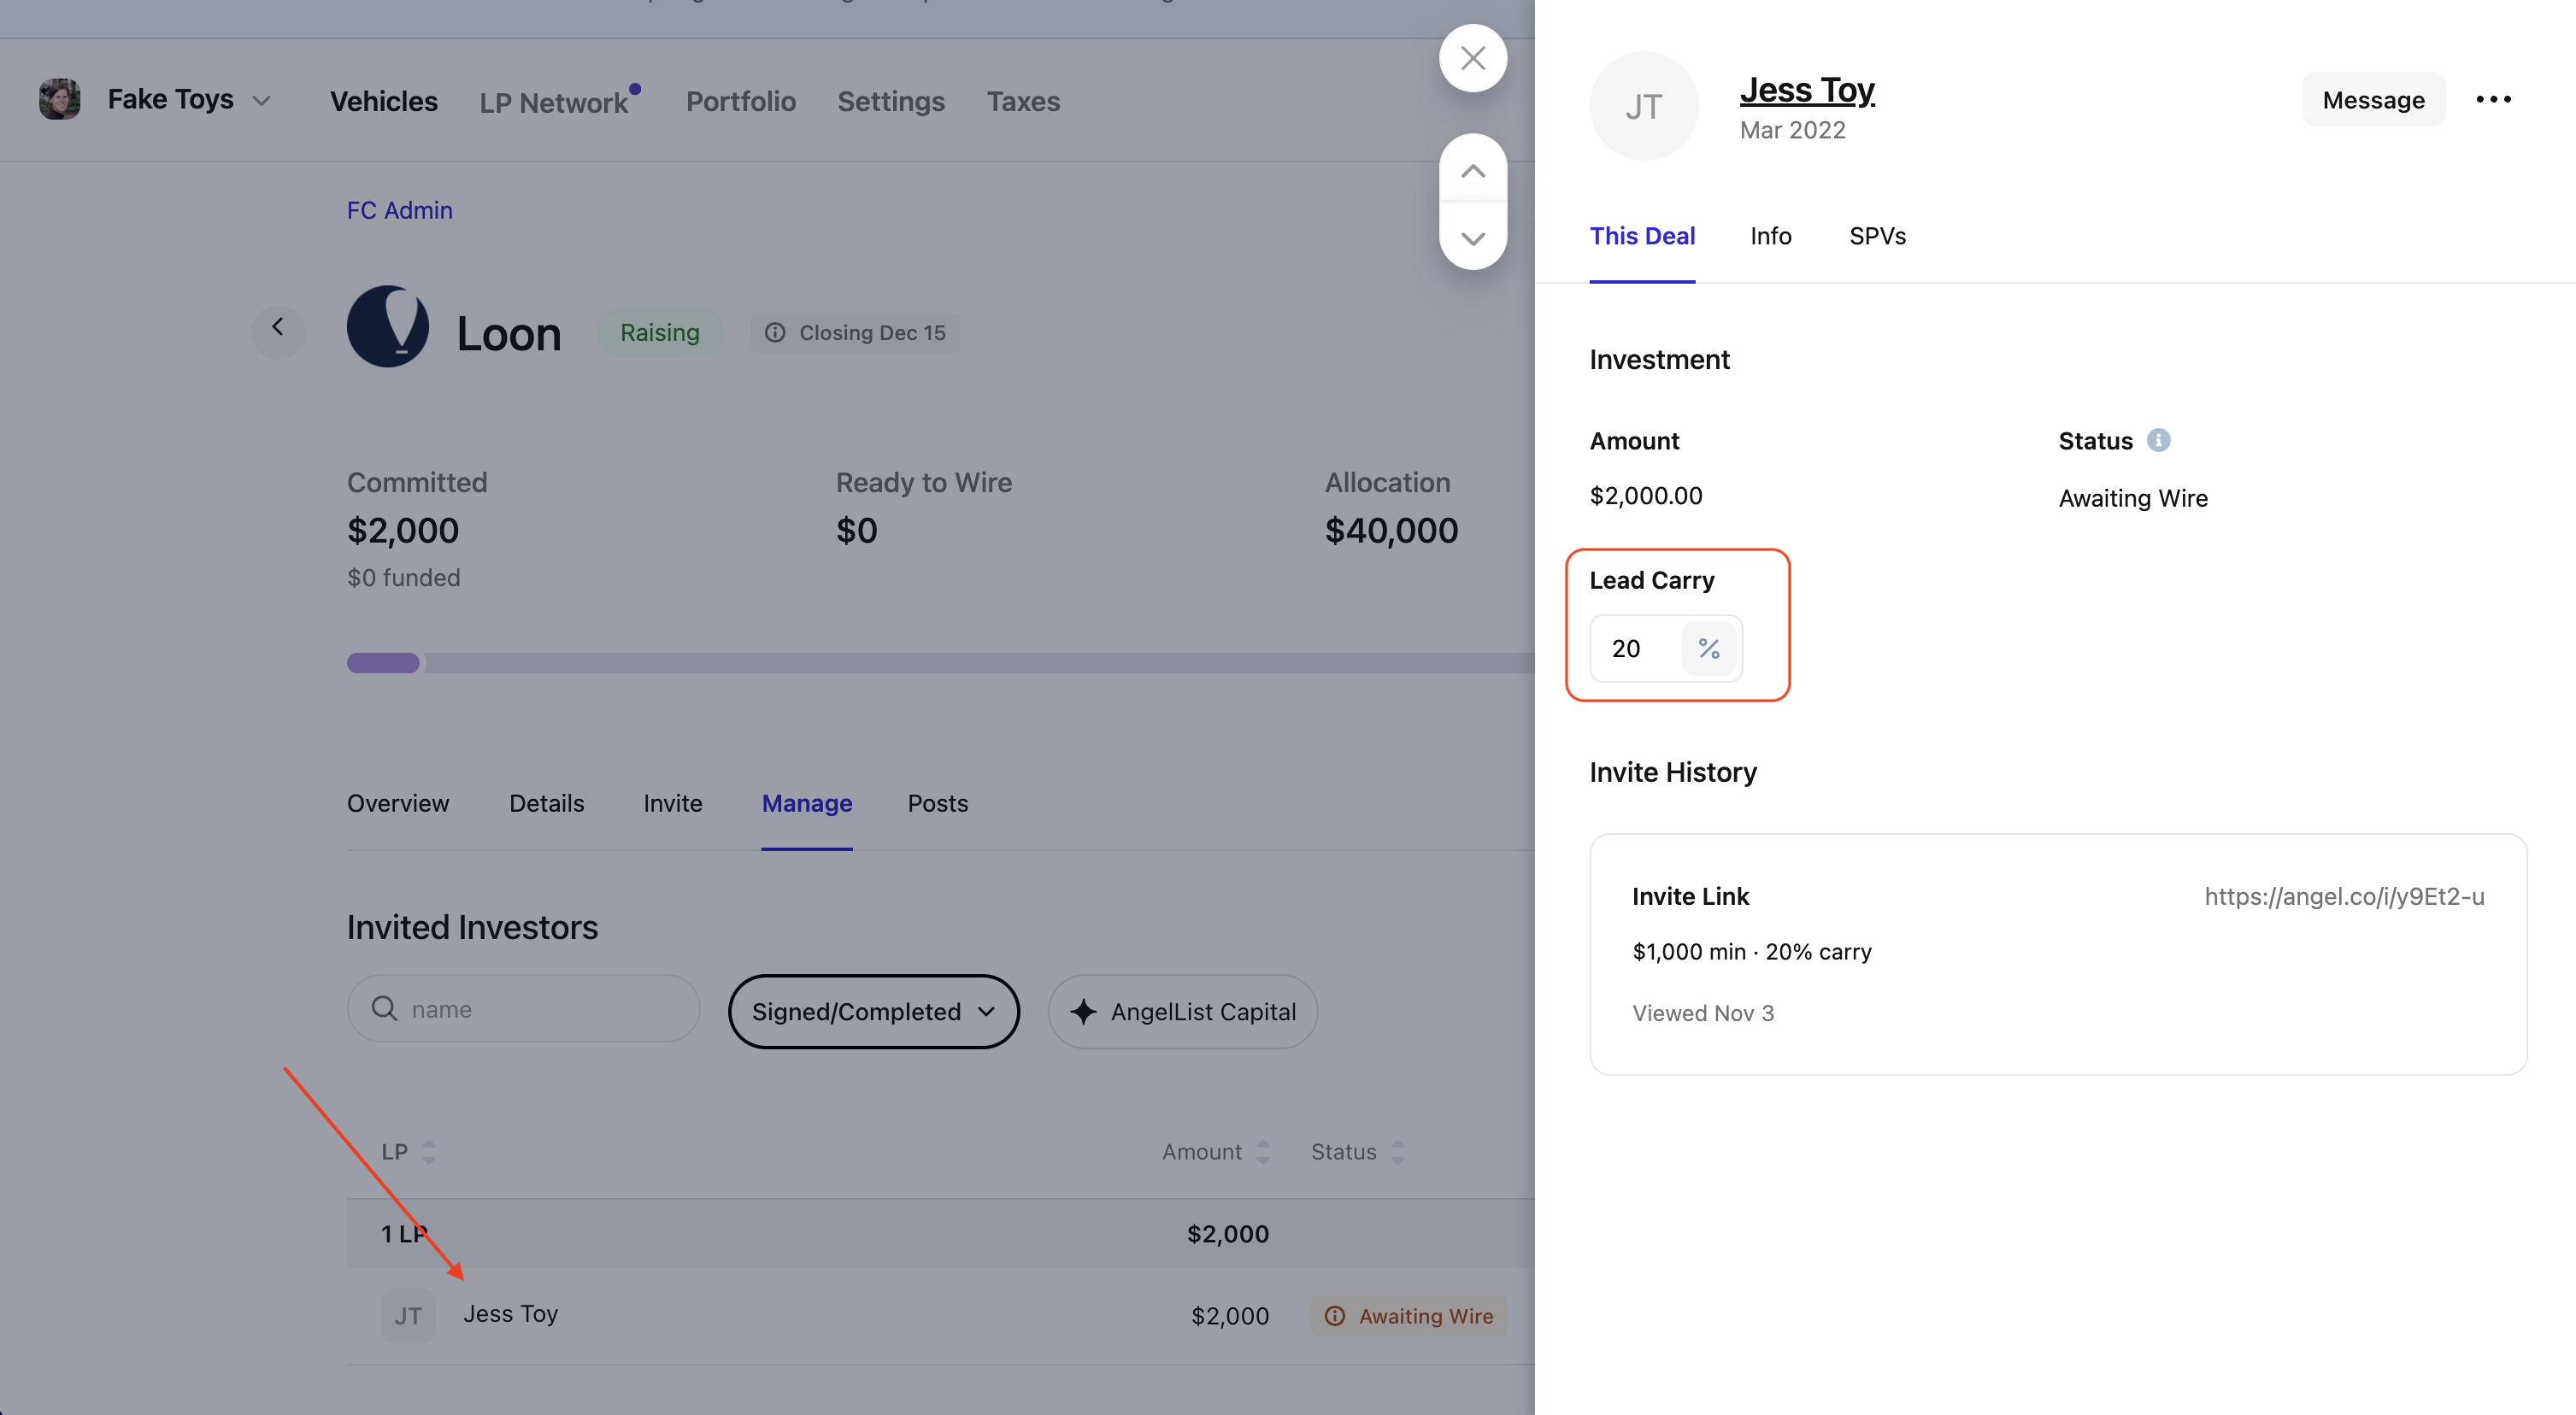Click the fundraising progress bar

[940, 662]
